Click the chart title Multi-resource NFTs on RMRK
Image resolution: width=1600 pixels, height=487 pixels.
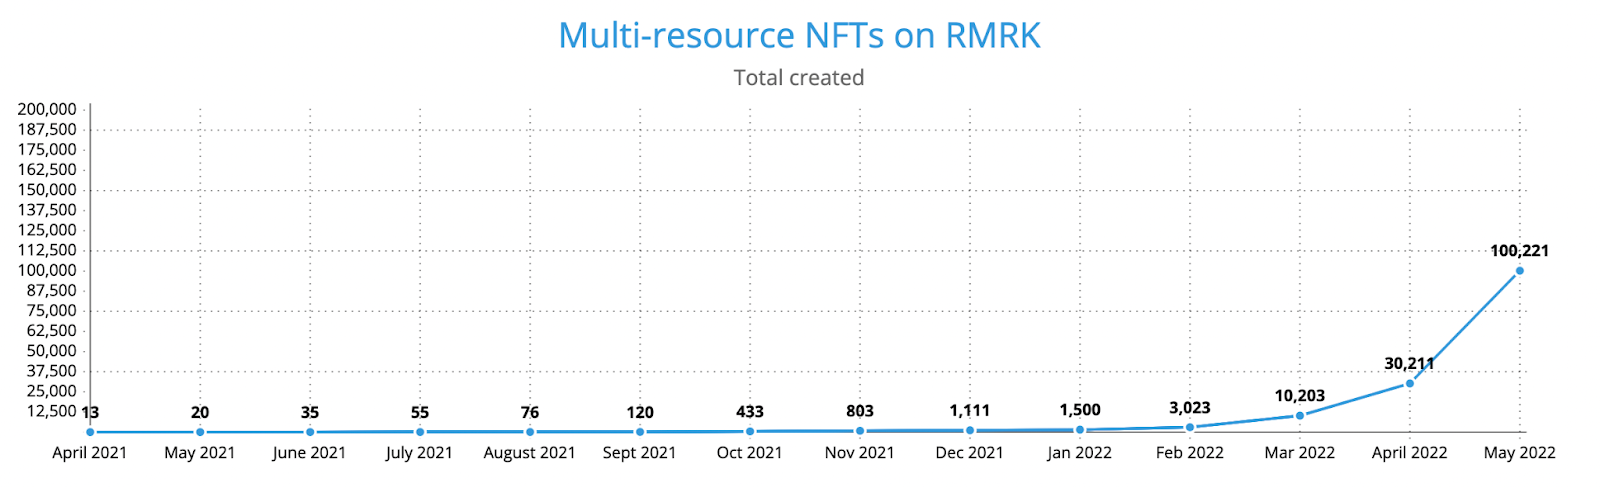pyautogui.click(x=799, y=35)
